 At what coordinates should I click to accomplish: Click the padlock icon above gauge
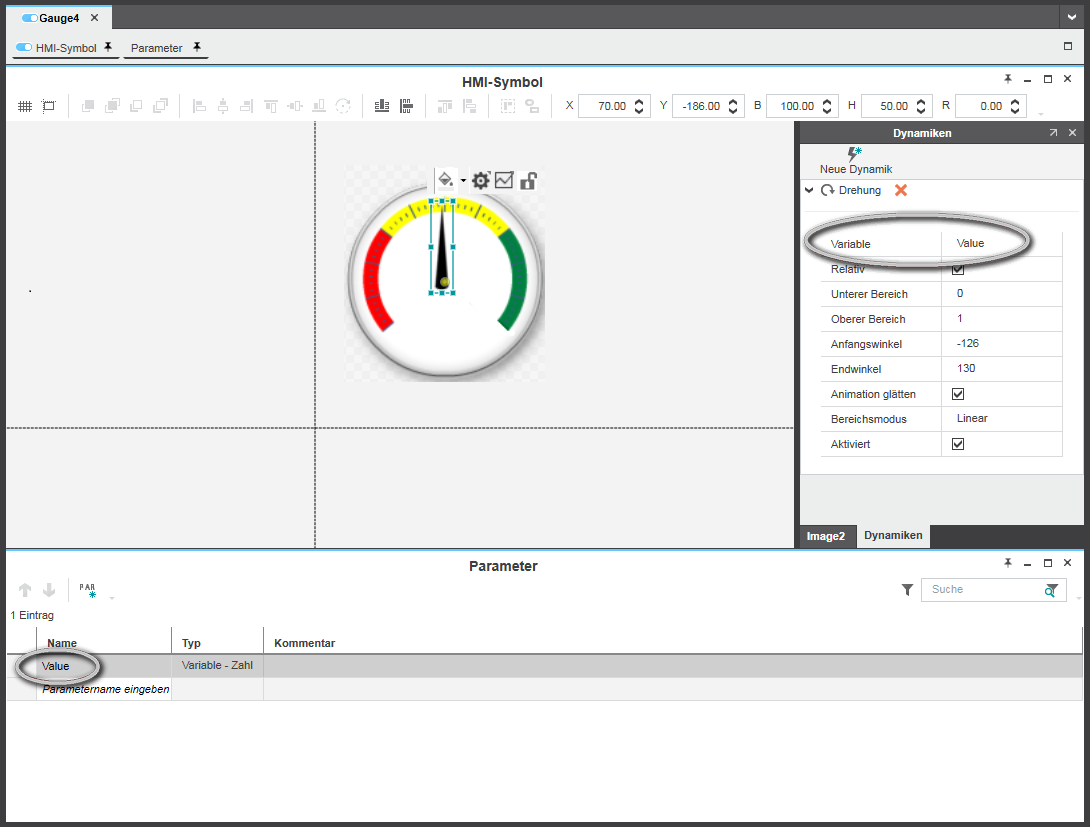point(528,180)
